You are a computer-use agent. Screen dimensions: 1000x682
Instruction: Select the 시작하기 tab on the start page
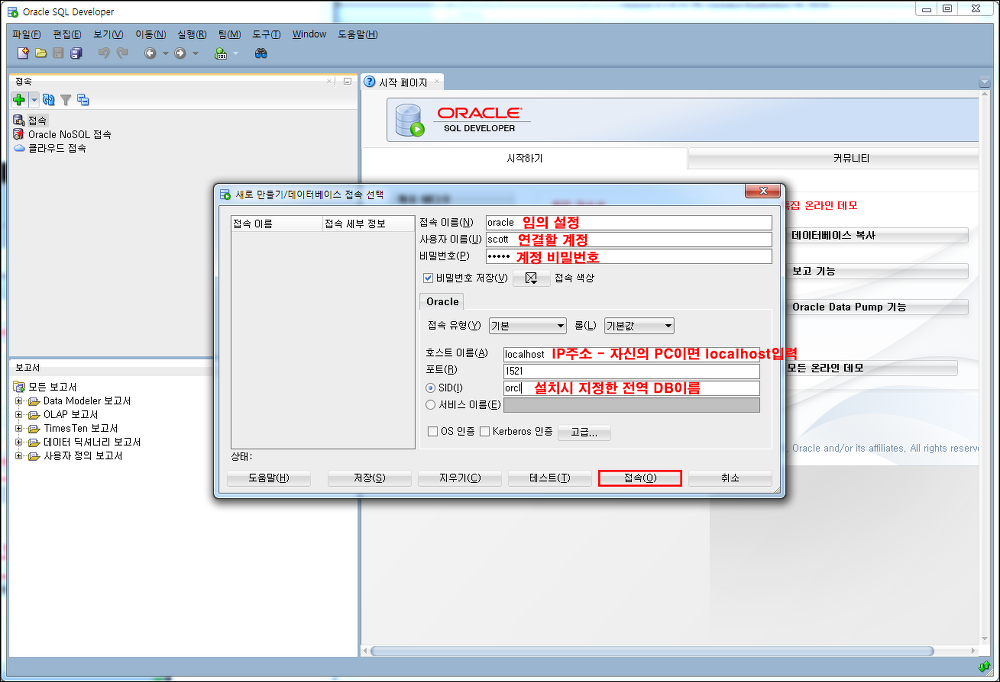[x=524, y=158]
